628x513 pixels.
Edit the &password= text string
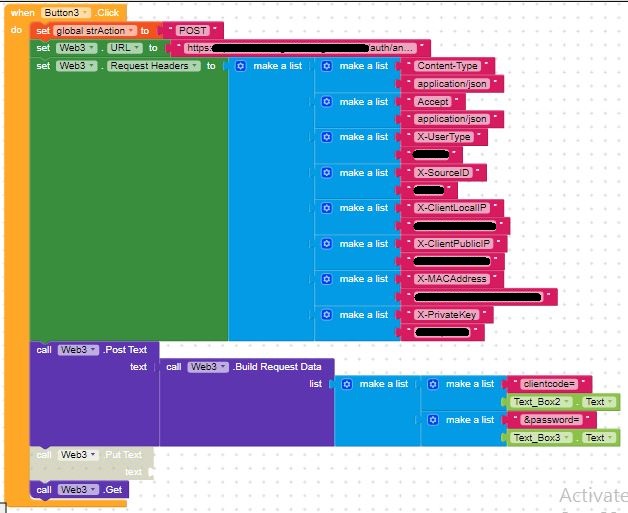(552, 420)
